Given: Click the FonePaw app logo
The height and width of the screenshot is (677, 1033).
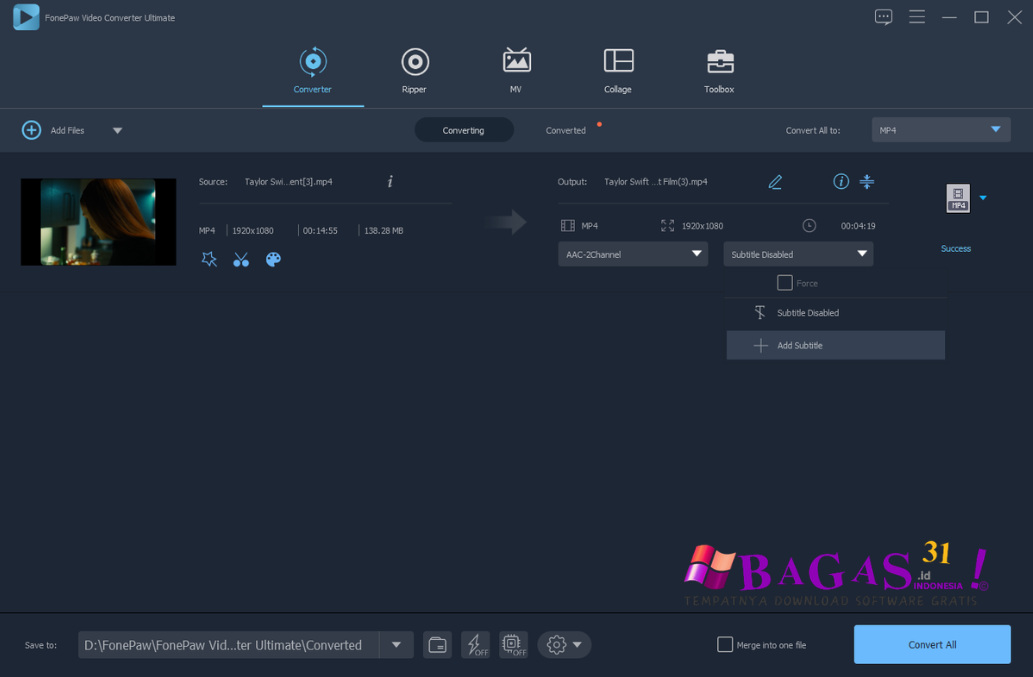Looking at the screenshot, I should 26,17.
